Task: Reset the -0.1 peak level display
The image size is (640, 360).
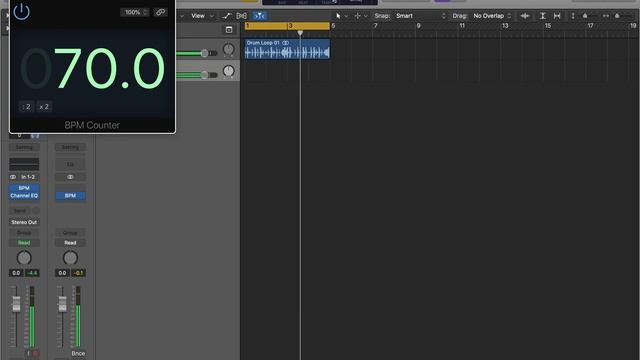Action: (x=78, y=273)
